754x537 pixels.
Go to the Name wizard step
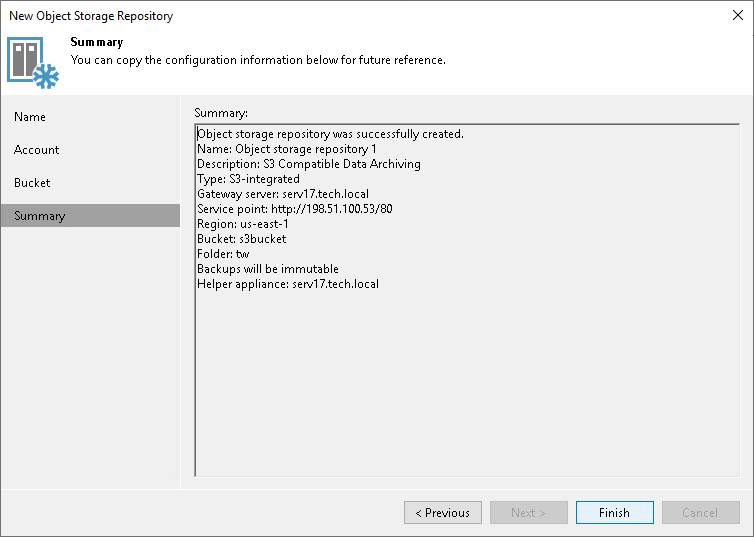tap(30, 117)
